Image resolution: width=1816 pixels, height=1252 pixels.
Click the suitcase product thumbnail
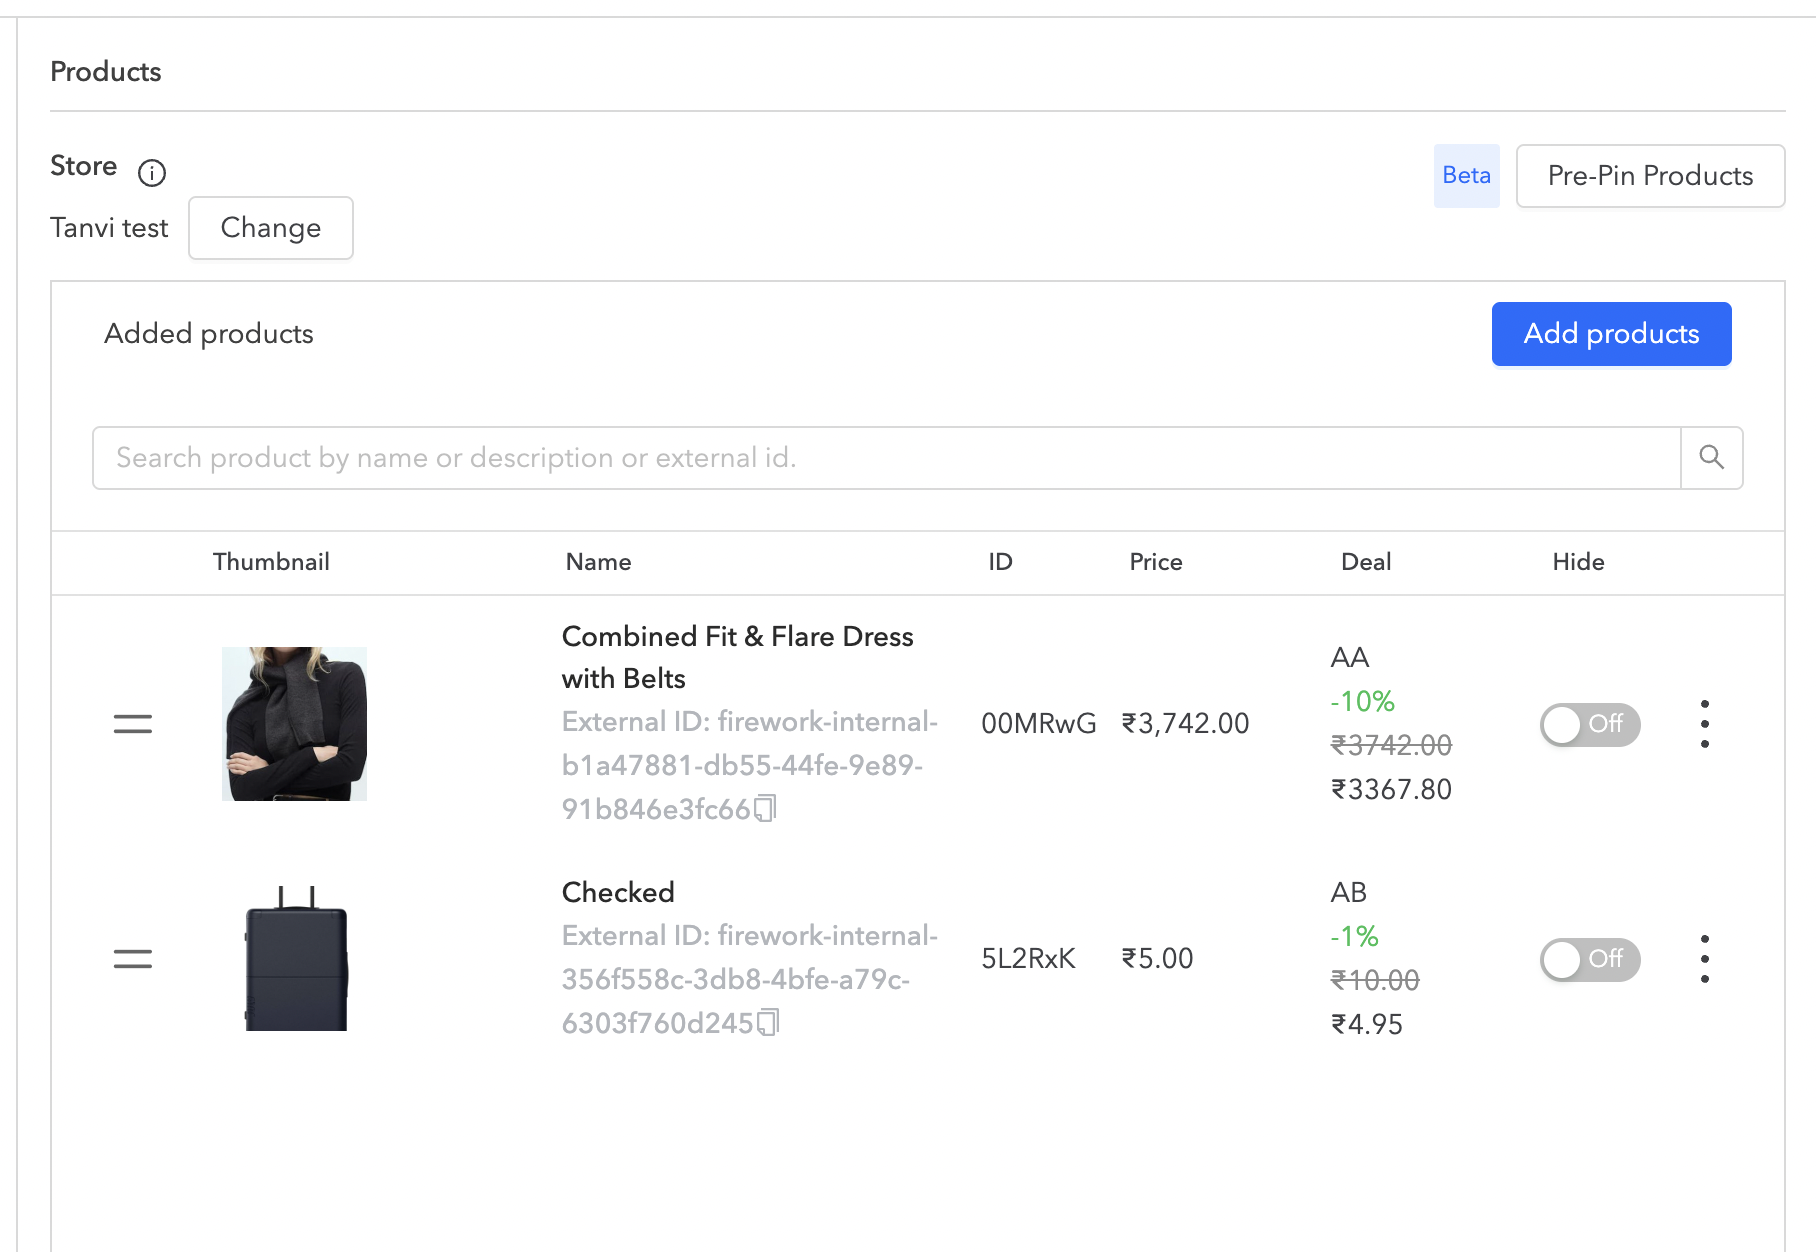click(x=296, y=959)
